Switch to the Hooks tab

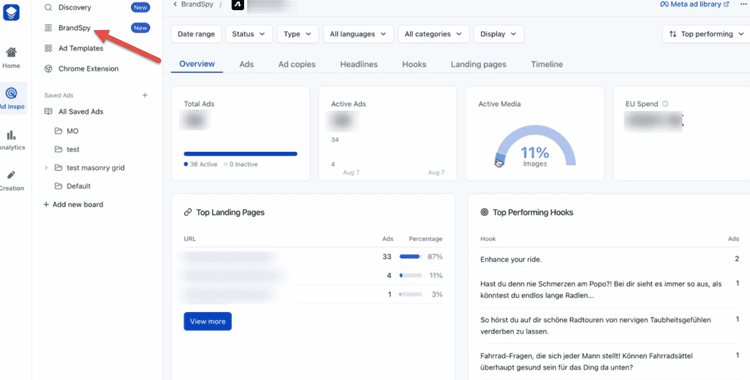tap(414, 64)
